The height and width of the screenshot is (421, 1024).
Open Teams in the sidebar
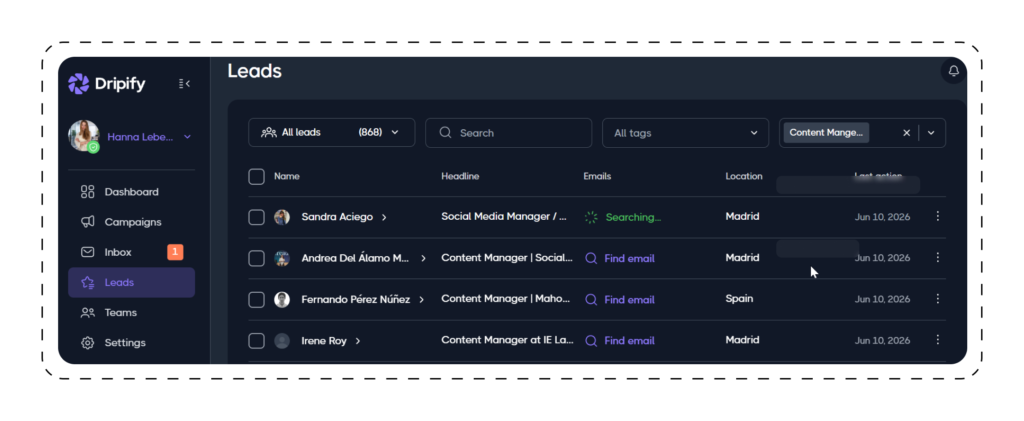click(131, 313)
